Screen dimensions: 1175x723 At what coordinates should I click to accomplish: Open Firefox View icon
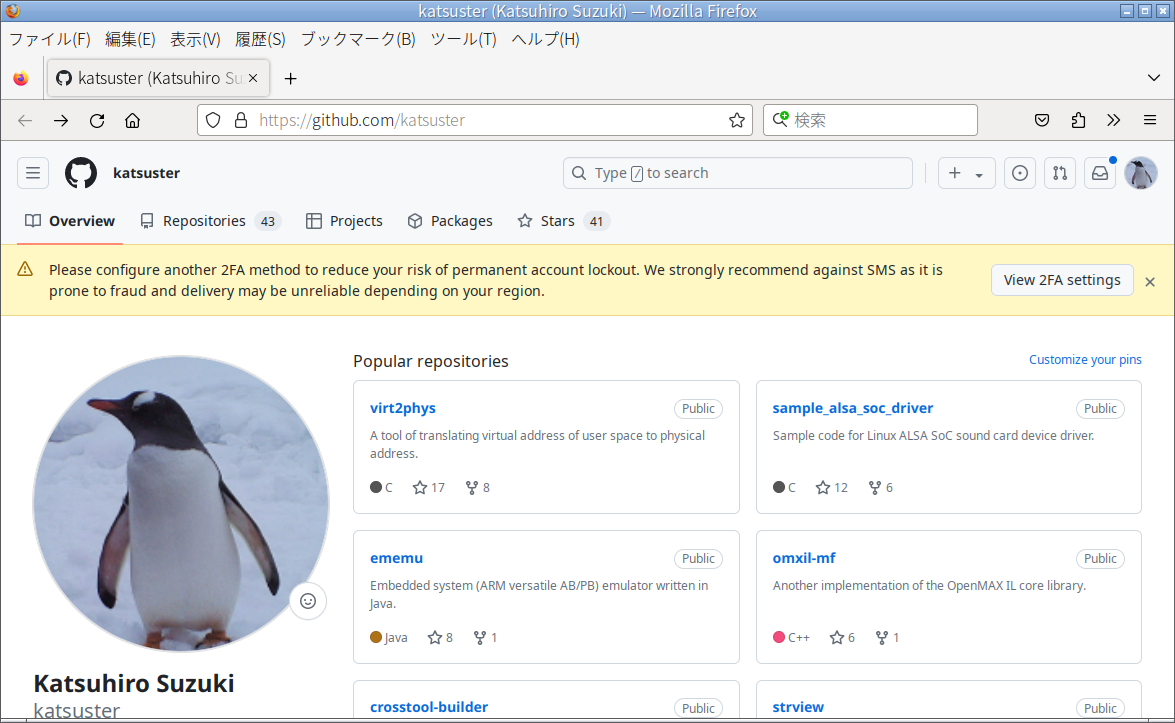click(21, 78)
